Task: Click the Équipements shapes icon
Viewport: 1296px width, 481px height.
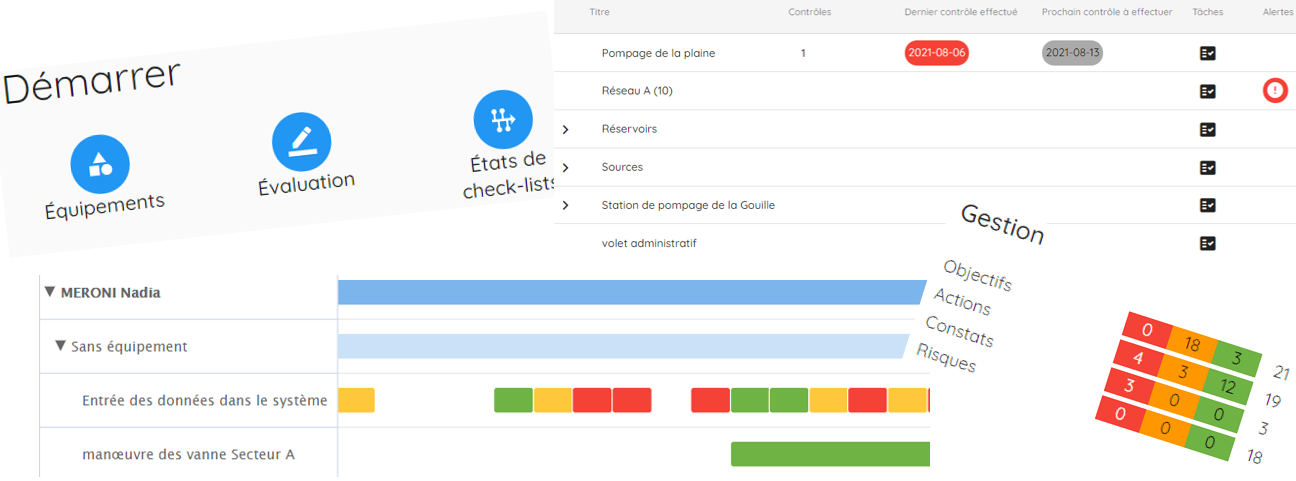Action: [x=100, y=164]
